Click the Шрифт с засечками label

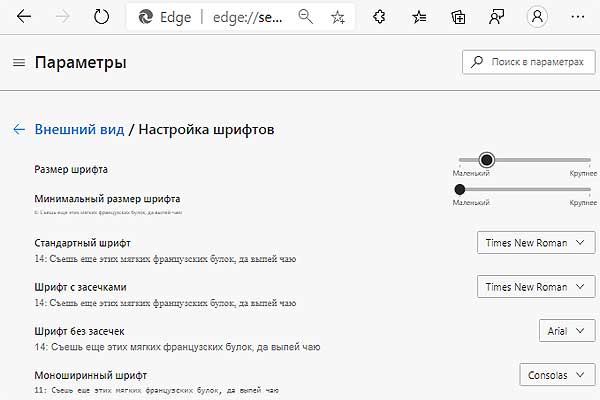coord(80,287)
